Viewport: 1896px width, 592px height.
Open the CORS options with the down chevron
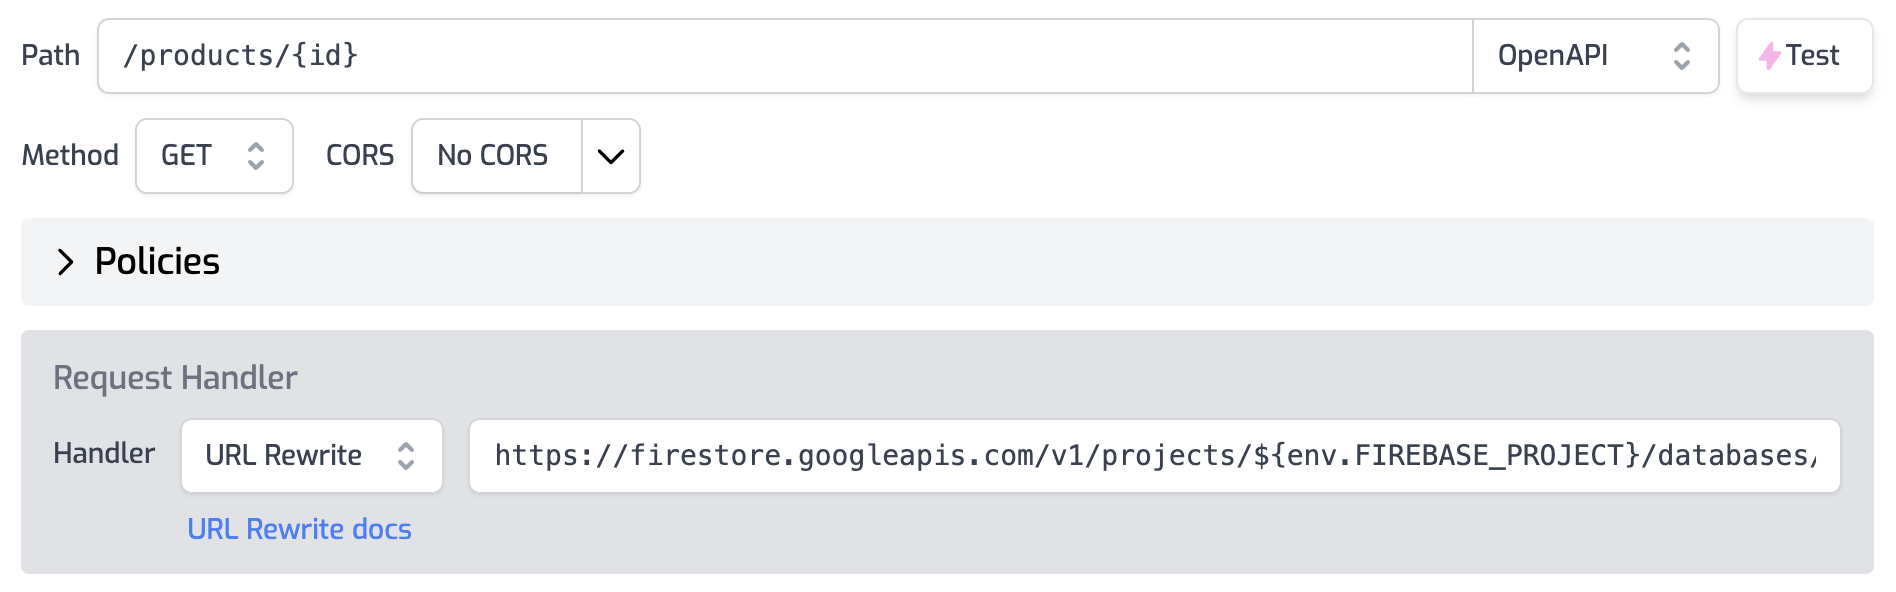point(610,156)
